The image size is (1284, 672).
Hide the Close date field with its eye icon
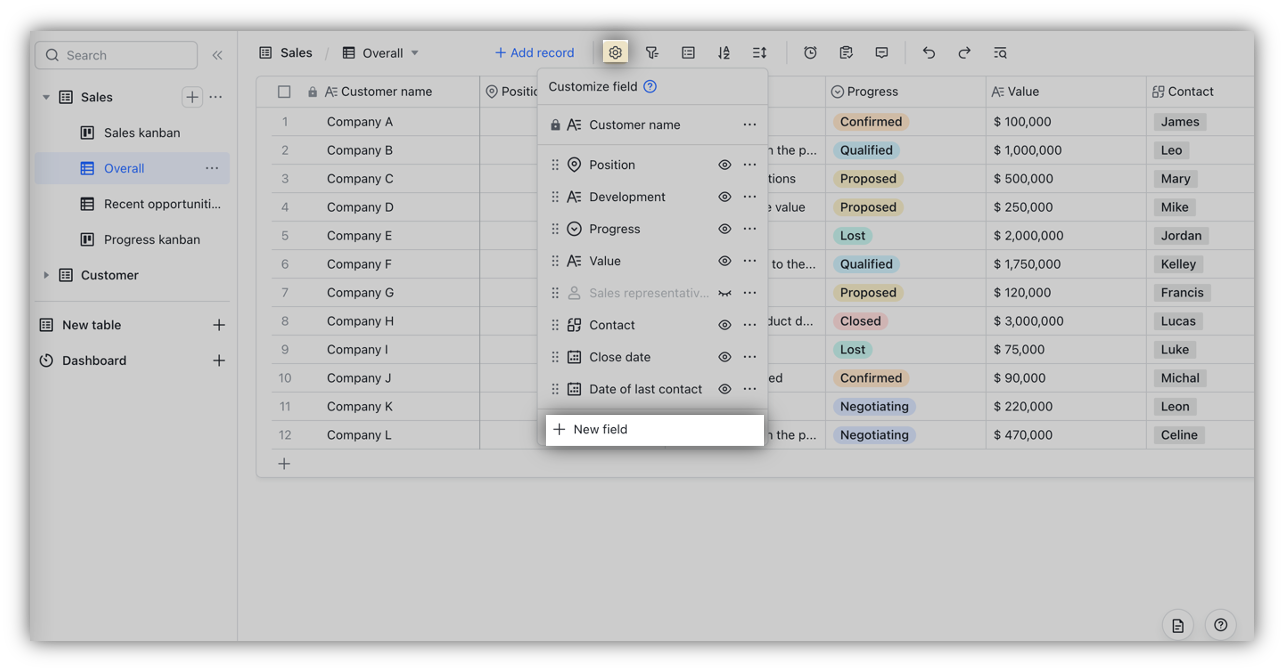[x=725, y=357]
